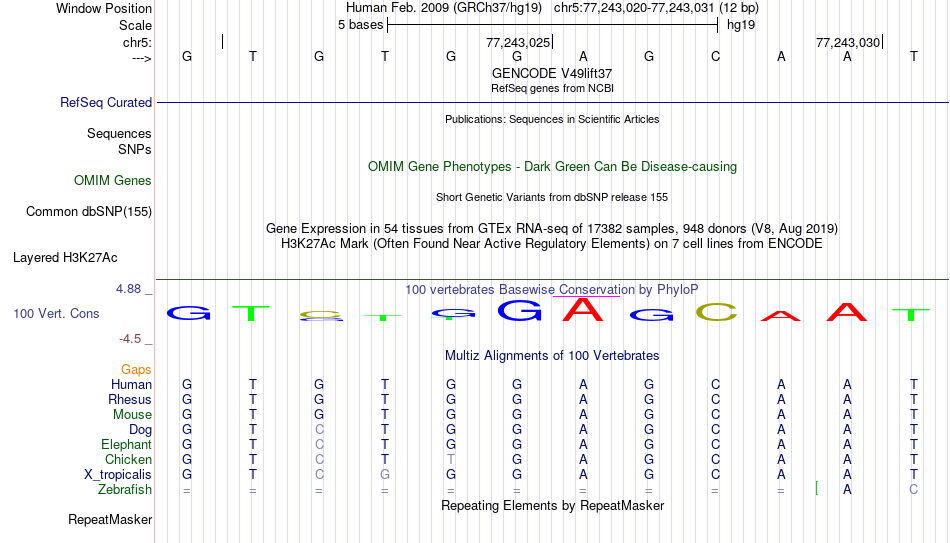The width and height of the screenshot is (950, 543).
Task: Click the 4.88 upper conservation scale value
Action: (x=128, y=289)
